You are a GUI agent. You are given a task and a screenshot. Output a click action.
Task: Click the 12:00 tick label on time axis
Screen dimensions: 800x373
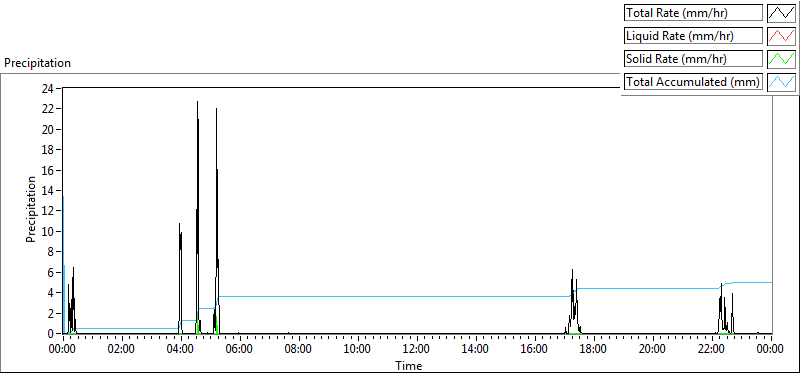[417, 350]
